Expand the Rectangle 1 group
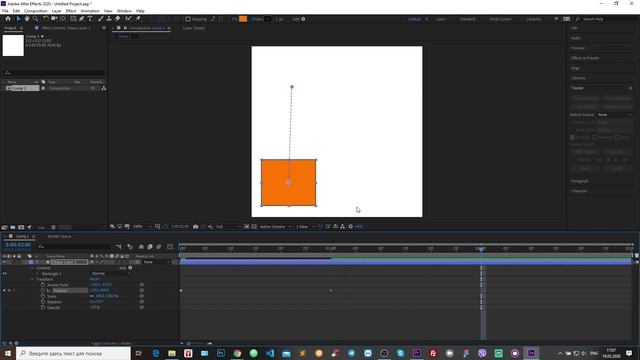This screenshot has width=640, height=360. 38,274
